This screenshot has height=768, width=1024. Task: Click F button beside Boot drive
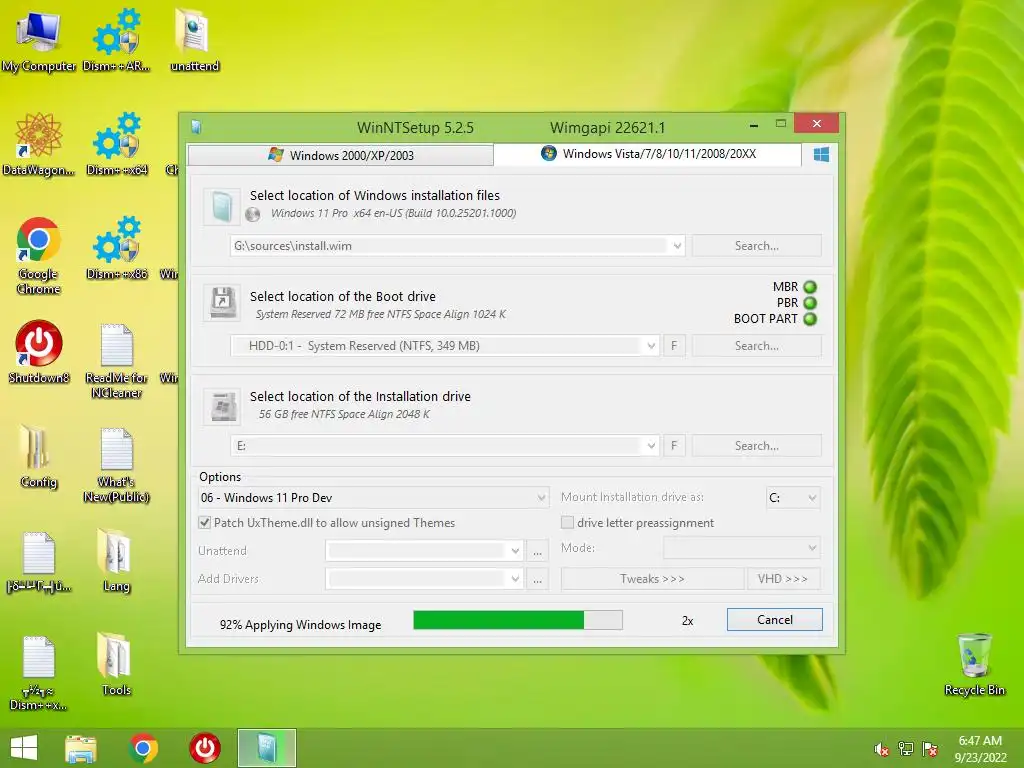674,346
